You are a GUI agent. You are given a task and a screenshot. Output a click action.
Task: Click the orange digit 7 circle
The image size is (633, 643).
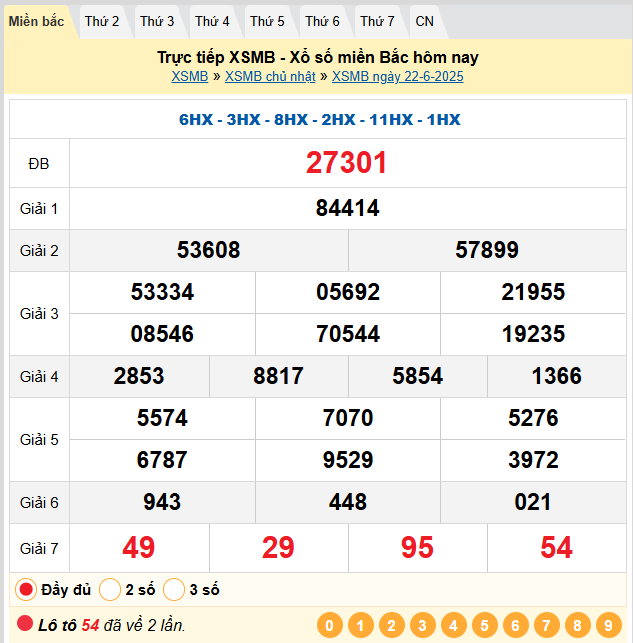coord(546,625)
